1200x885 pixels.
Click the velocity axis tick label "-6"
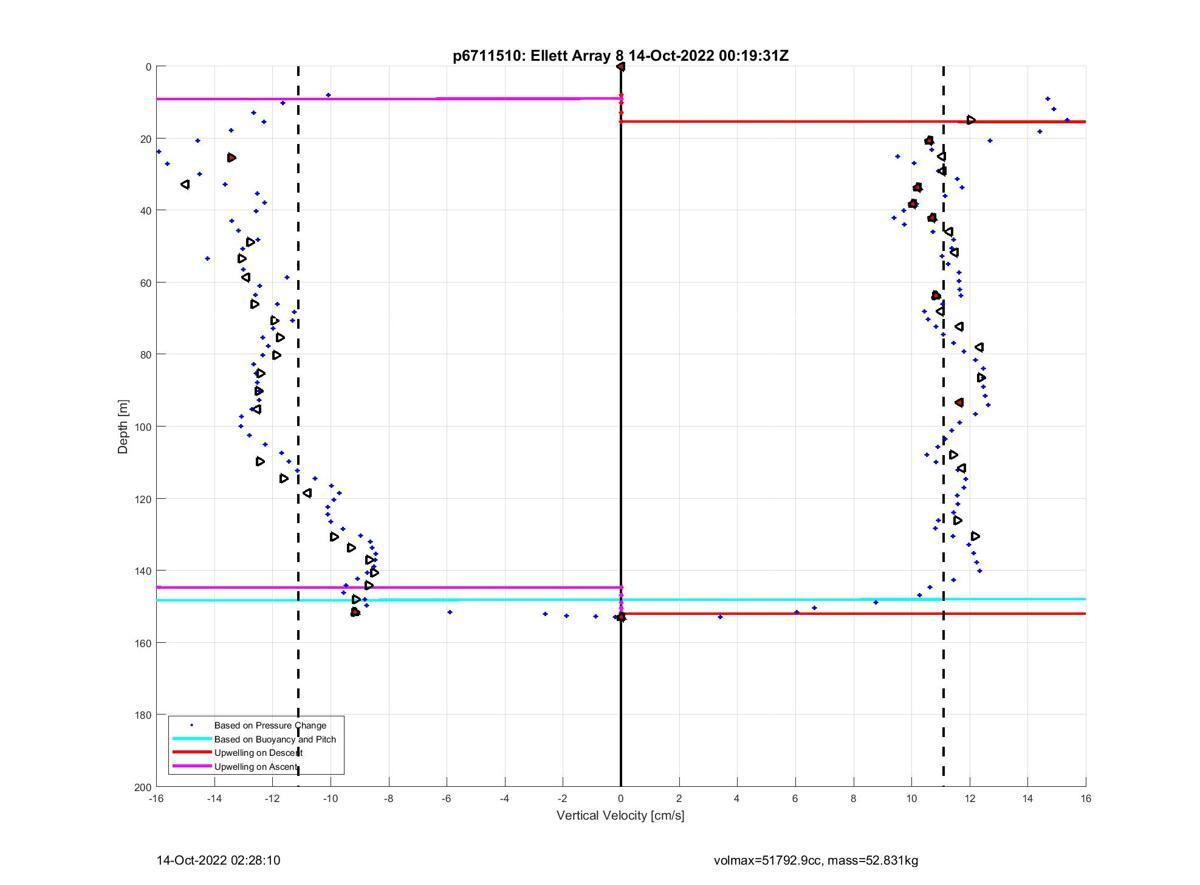pyautogui.click(x=446, y=799)
